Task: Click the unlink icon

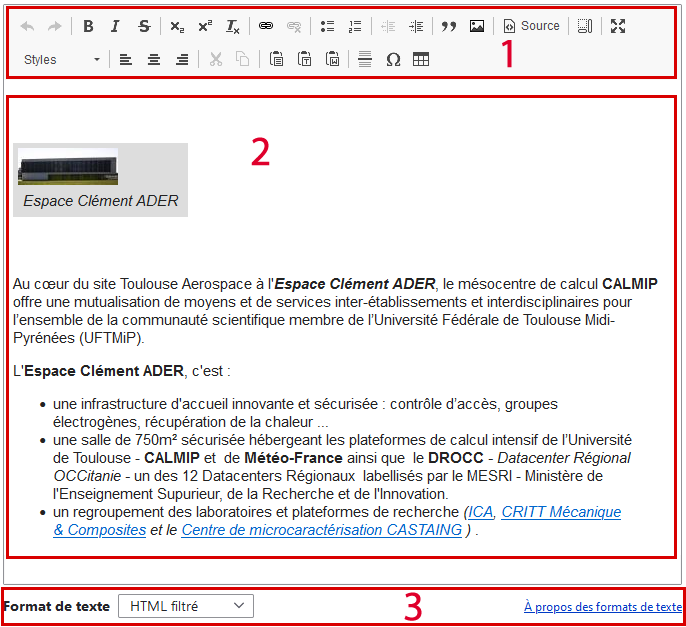Action: [x=294, y=26]
